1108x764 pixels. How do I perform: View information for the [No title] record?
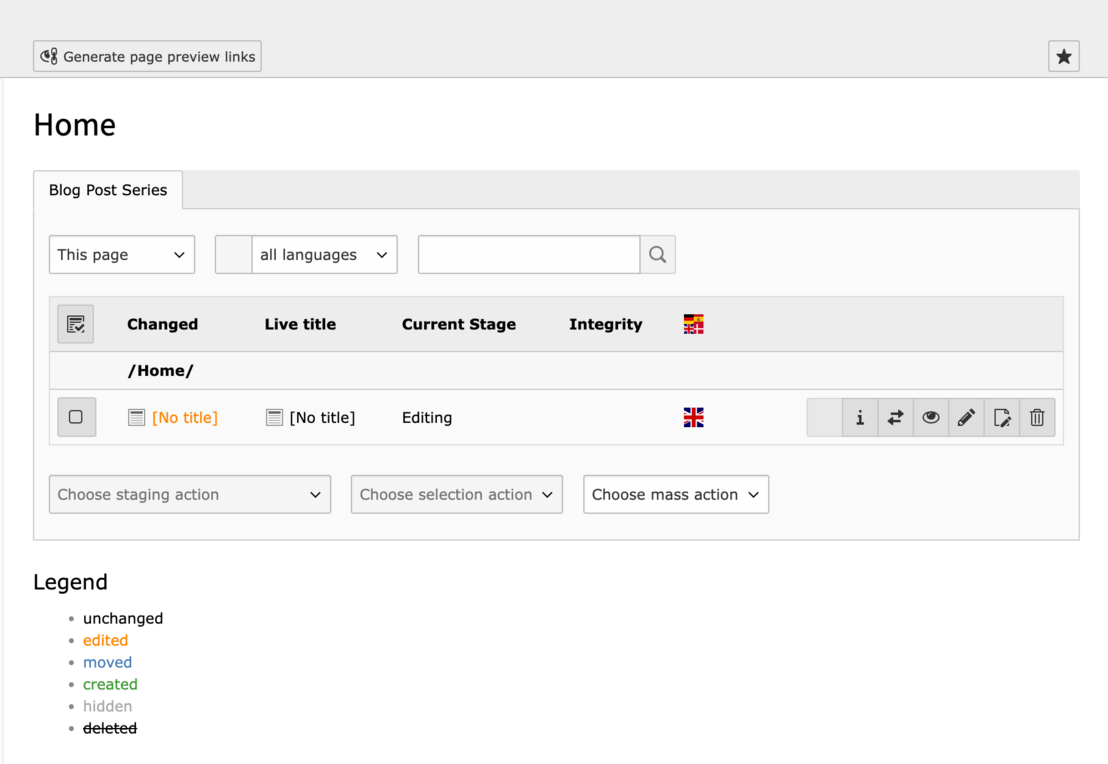tap(860, 417)
